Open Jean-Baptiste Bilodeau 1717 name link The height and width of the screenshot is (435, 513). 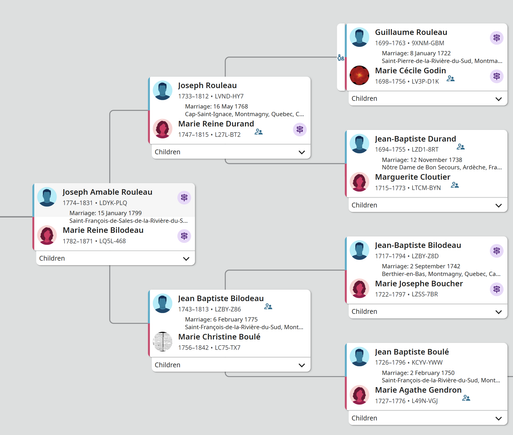(418, 245)
